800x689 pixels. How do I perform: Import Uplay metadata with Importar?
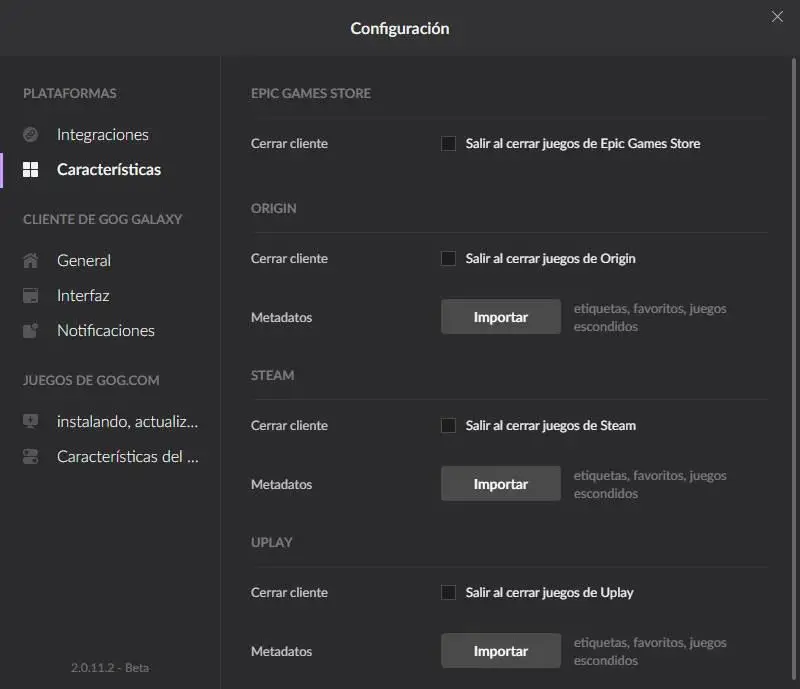501,651
